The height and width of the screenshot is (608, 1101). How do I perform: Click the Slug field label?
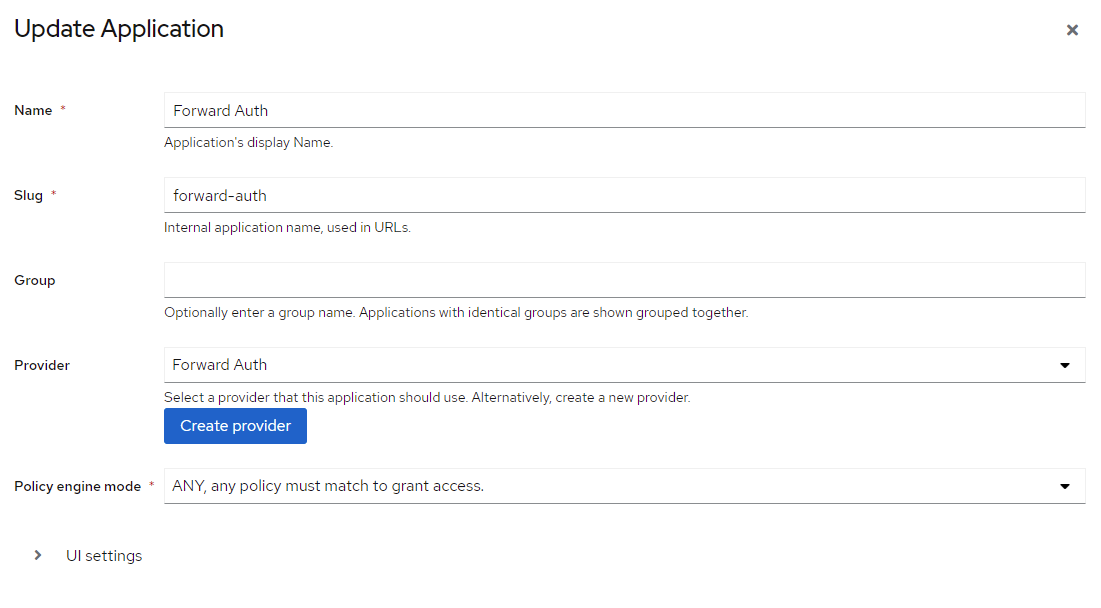coord(28,195)
